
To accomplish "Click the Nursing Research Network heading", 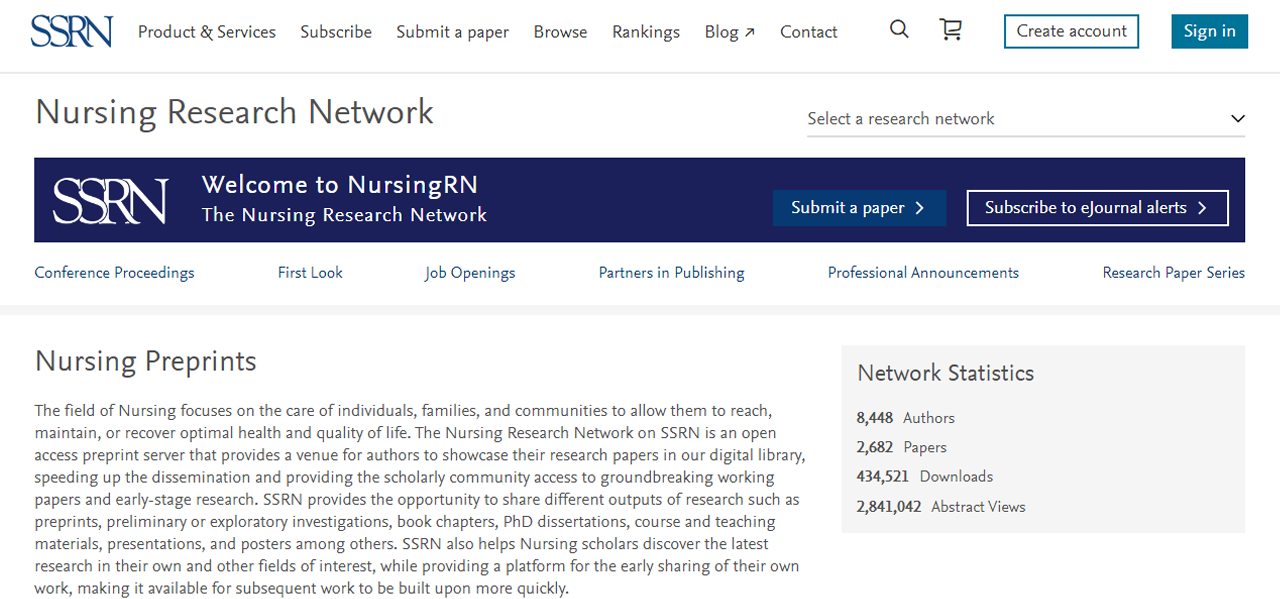I will [x=234, y=112].
